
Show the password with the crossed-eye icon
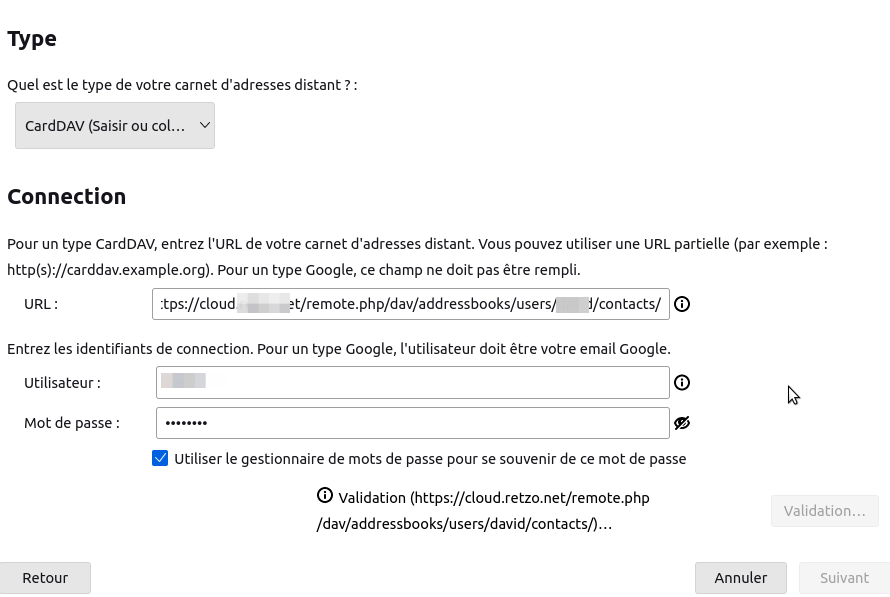(682, 423)
